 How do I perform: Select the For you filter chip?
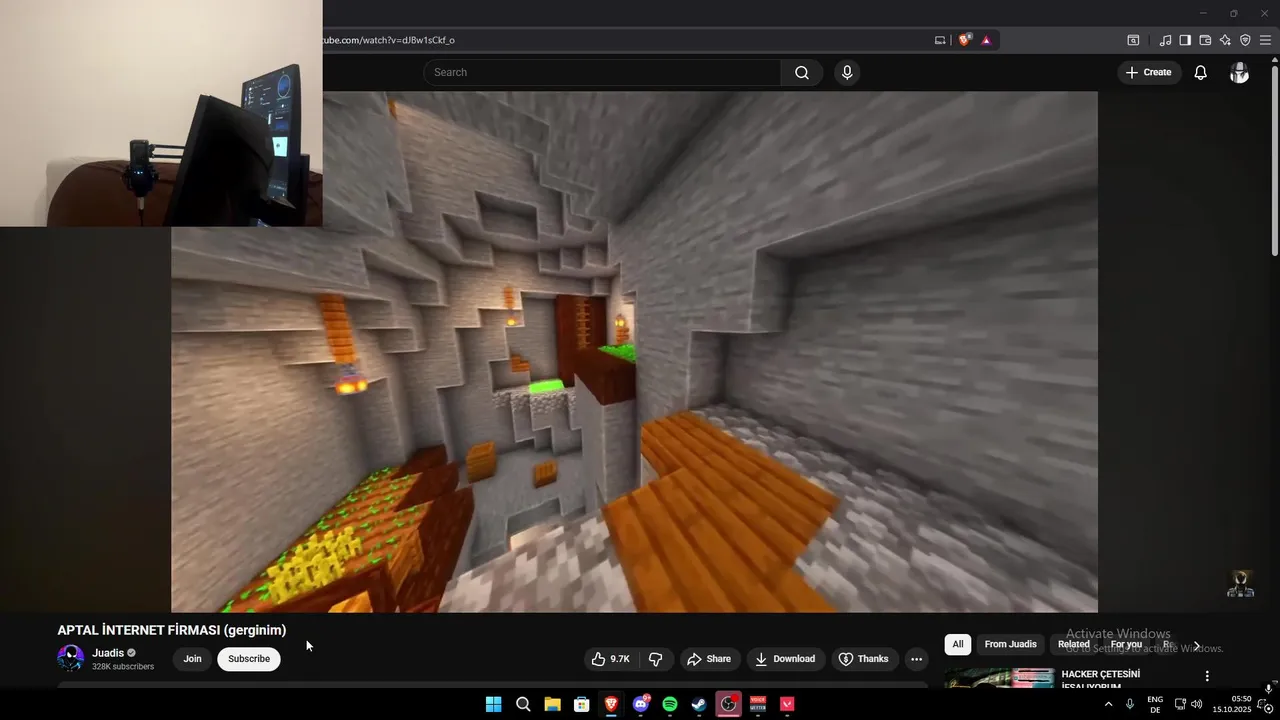click(x=1126, y=644)
